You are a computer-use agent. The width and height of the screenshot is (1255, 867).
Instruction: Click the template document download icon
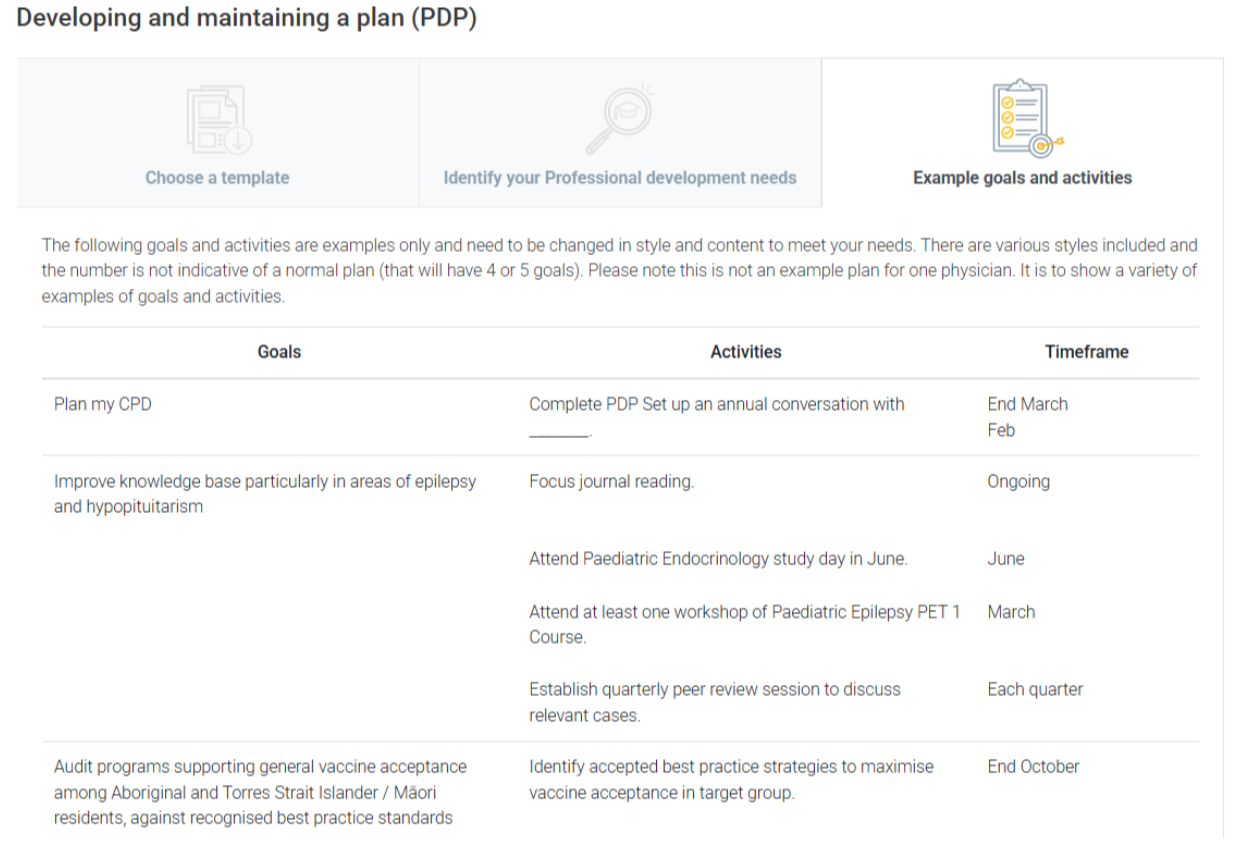pos(218,117)
